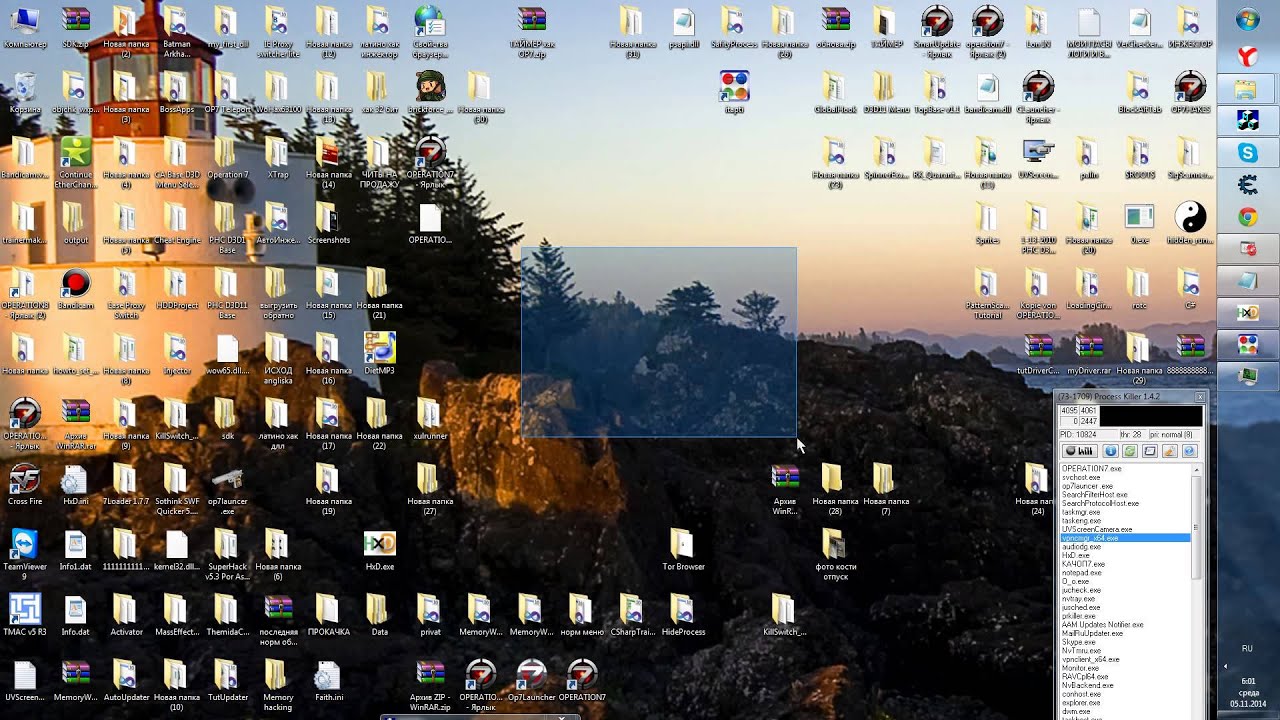Click the blue info icon in Process Killer
This screenshot has height=720, width=1280.
(1110, 450)
